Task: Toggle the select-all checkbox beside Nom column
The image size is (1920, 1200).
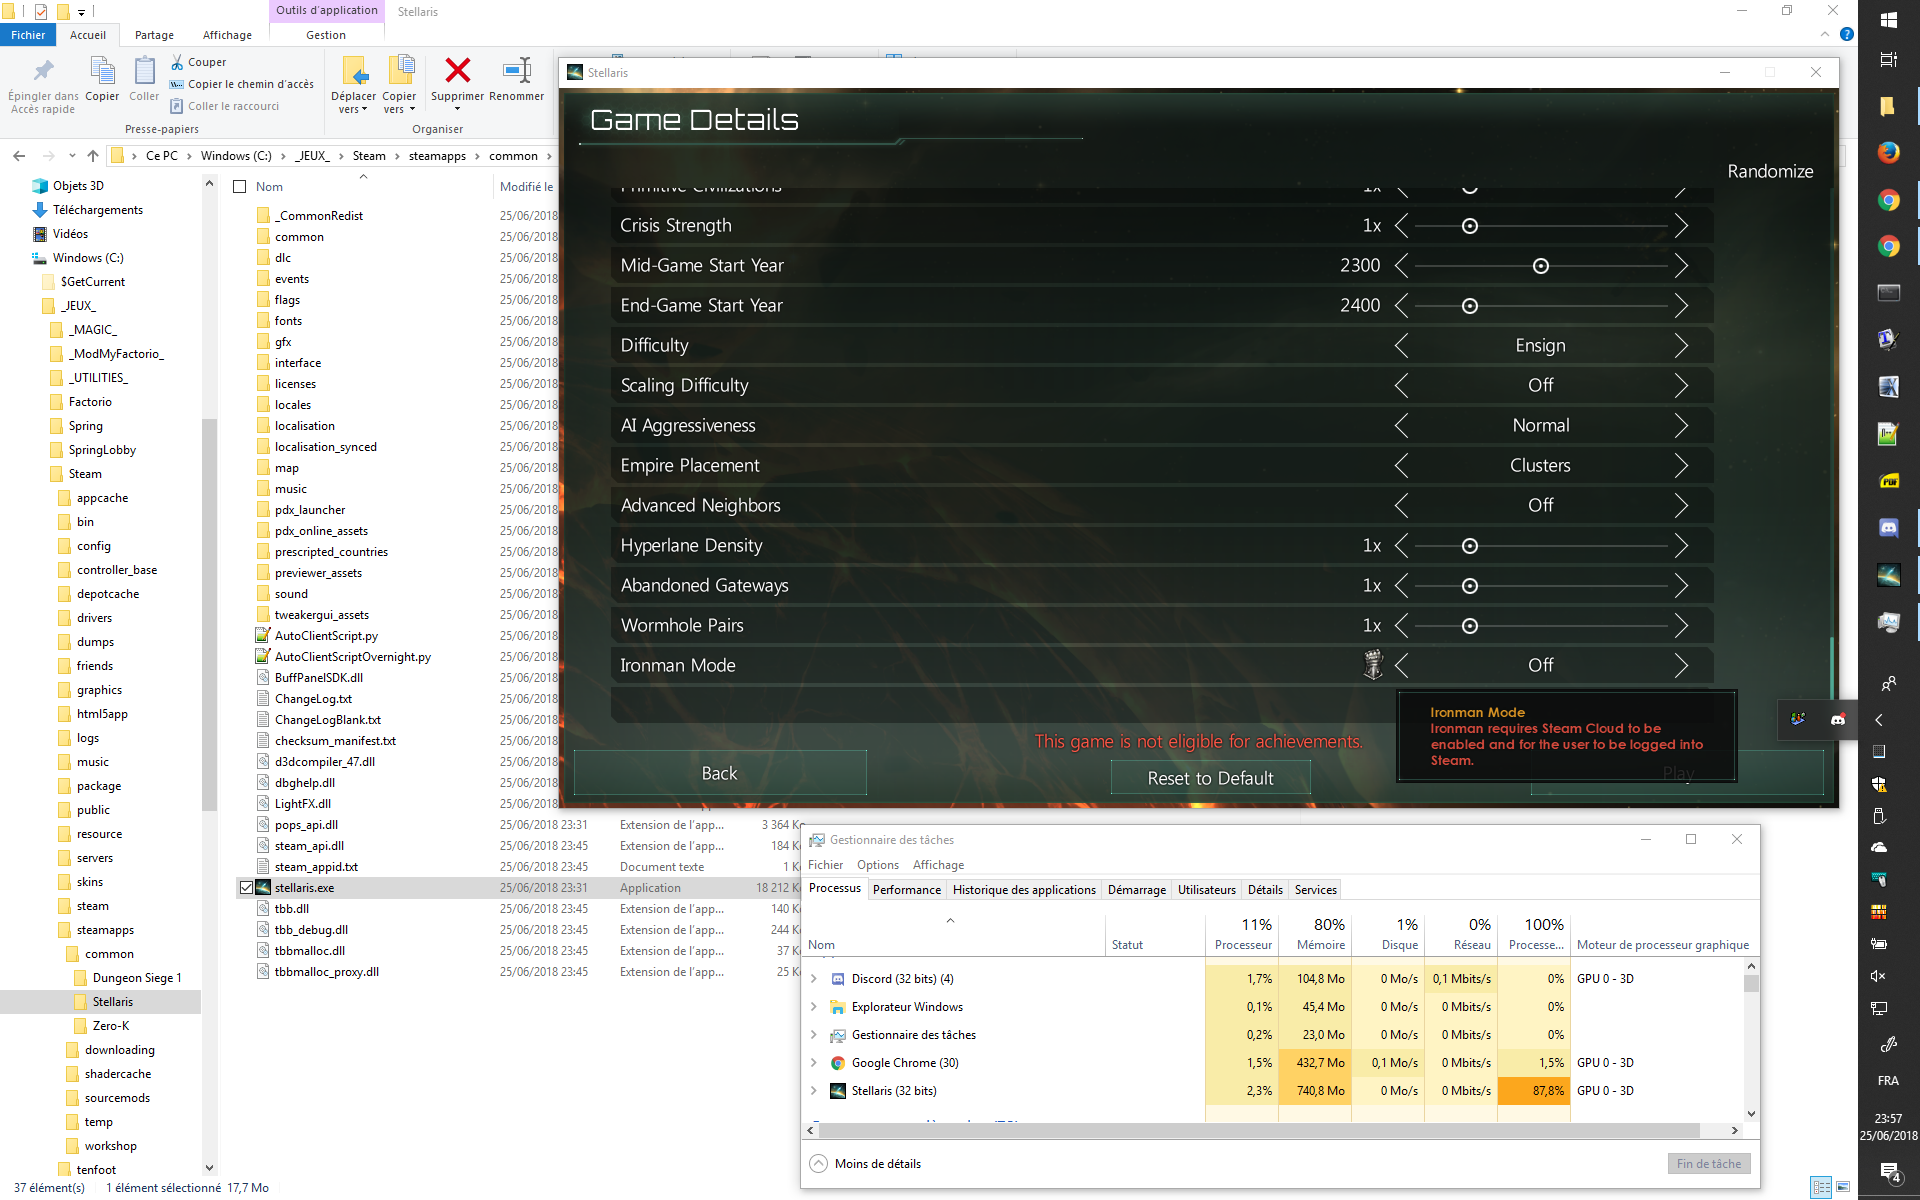Action: (x=240, y=187)
